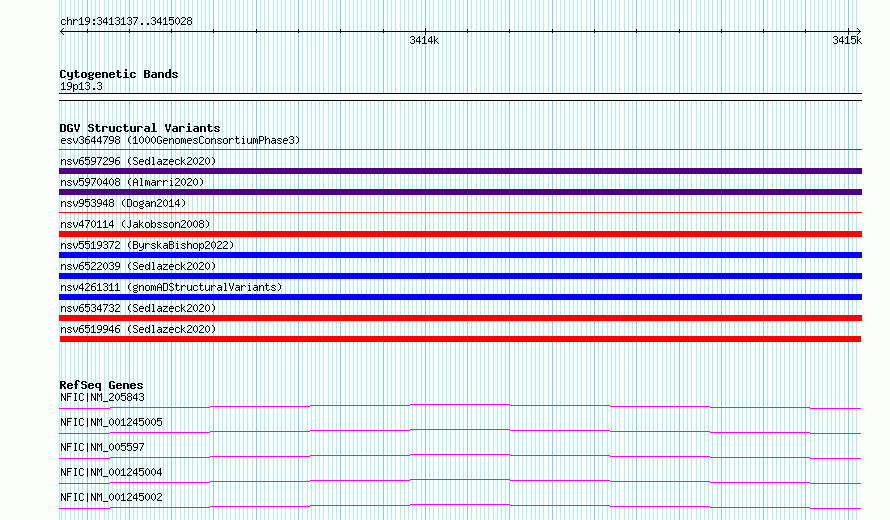Screen dimensions: 890x520
Task: Click the NFIC|NM_001245002 transcript label
Action: tap(111, 497)
